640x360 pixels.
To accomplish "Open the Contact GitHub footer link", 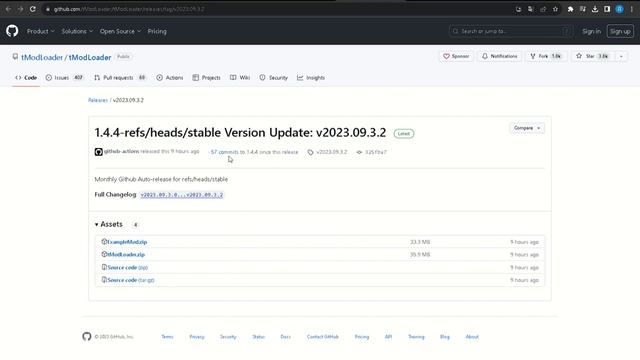I will pos(322,337).
